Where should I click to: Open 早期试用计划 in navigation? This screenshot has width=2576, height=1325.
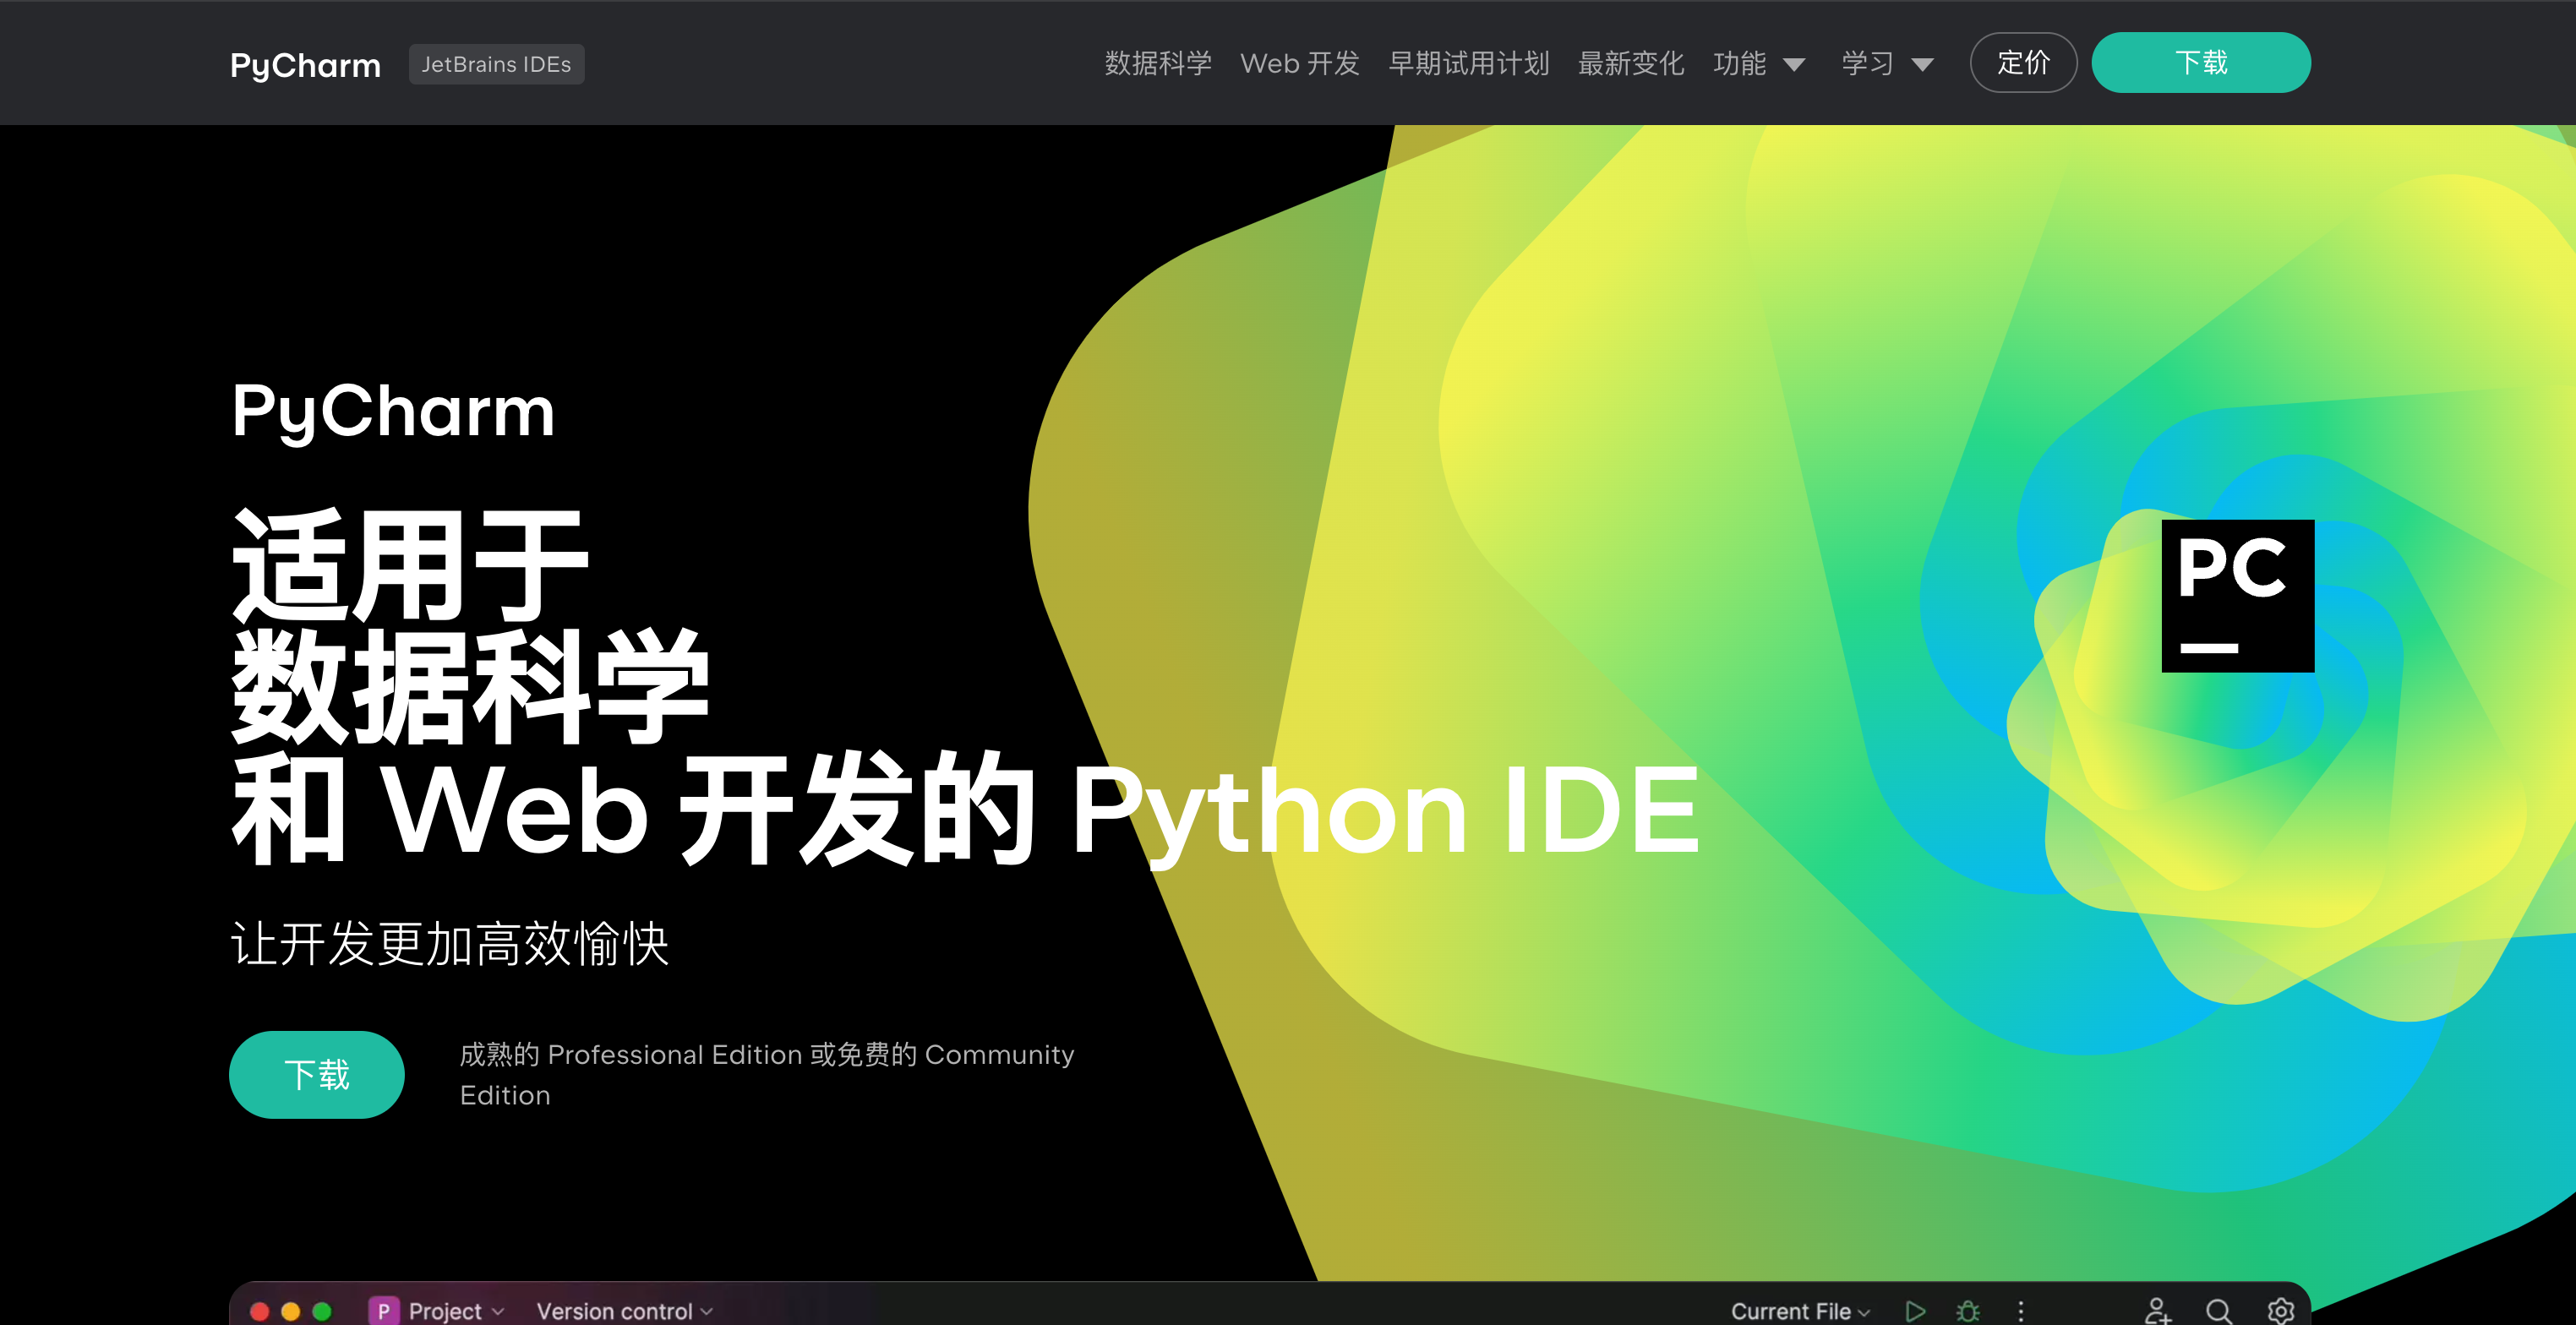point(1469,63)
